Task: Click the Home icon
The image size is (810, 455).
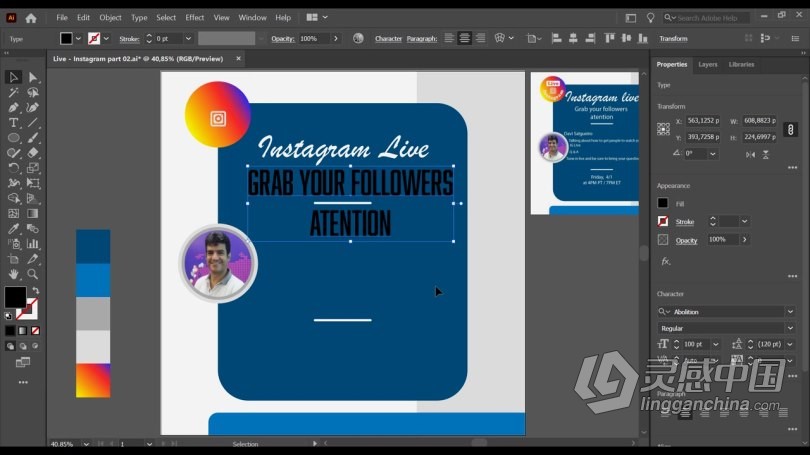Action: [31, 18]
